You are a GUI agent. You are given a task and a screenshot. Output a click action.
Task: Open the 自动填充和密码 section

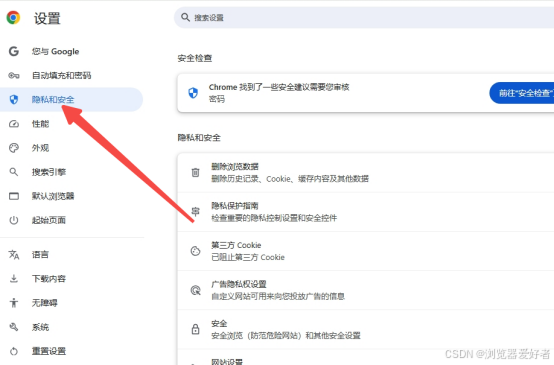click(71, 75)
